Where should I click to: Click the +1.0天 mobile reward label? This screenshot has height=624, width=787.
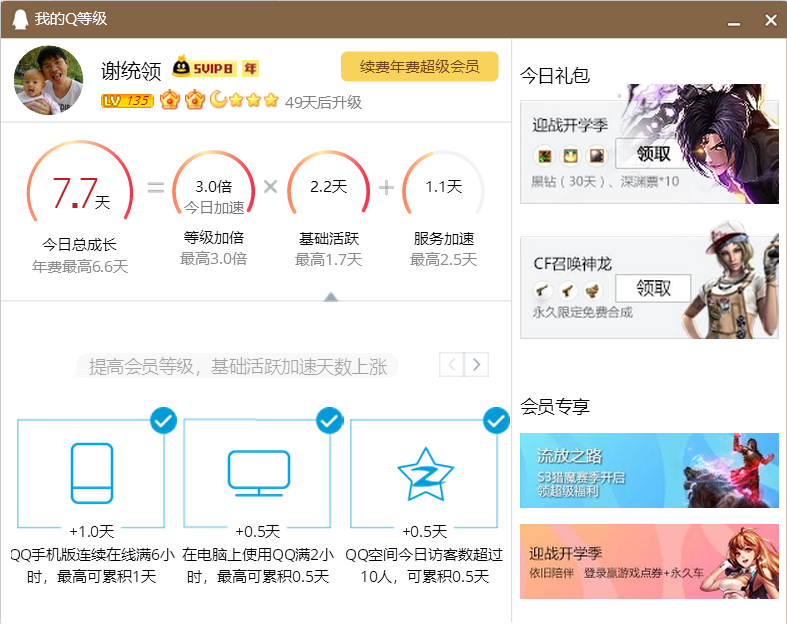point(92,531)
